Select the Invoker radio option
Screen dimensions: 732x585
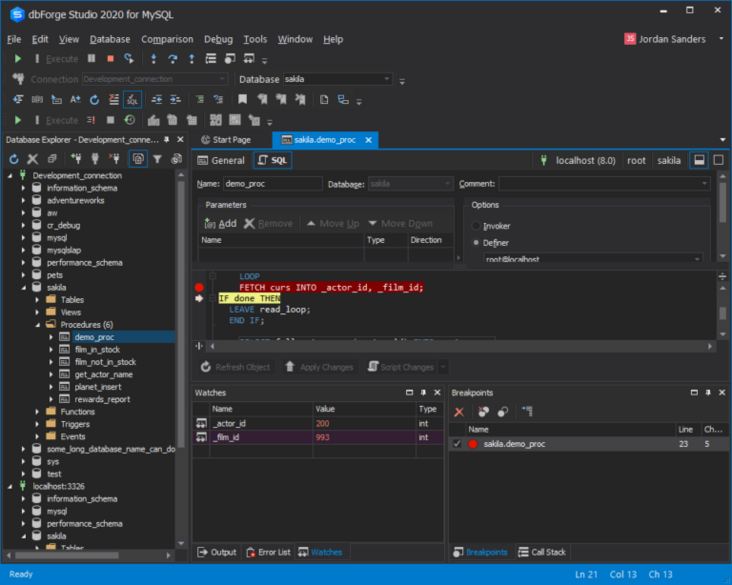pos(475,226)
